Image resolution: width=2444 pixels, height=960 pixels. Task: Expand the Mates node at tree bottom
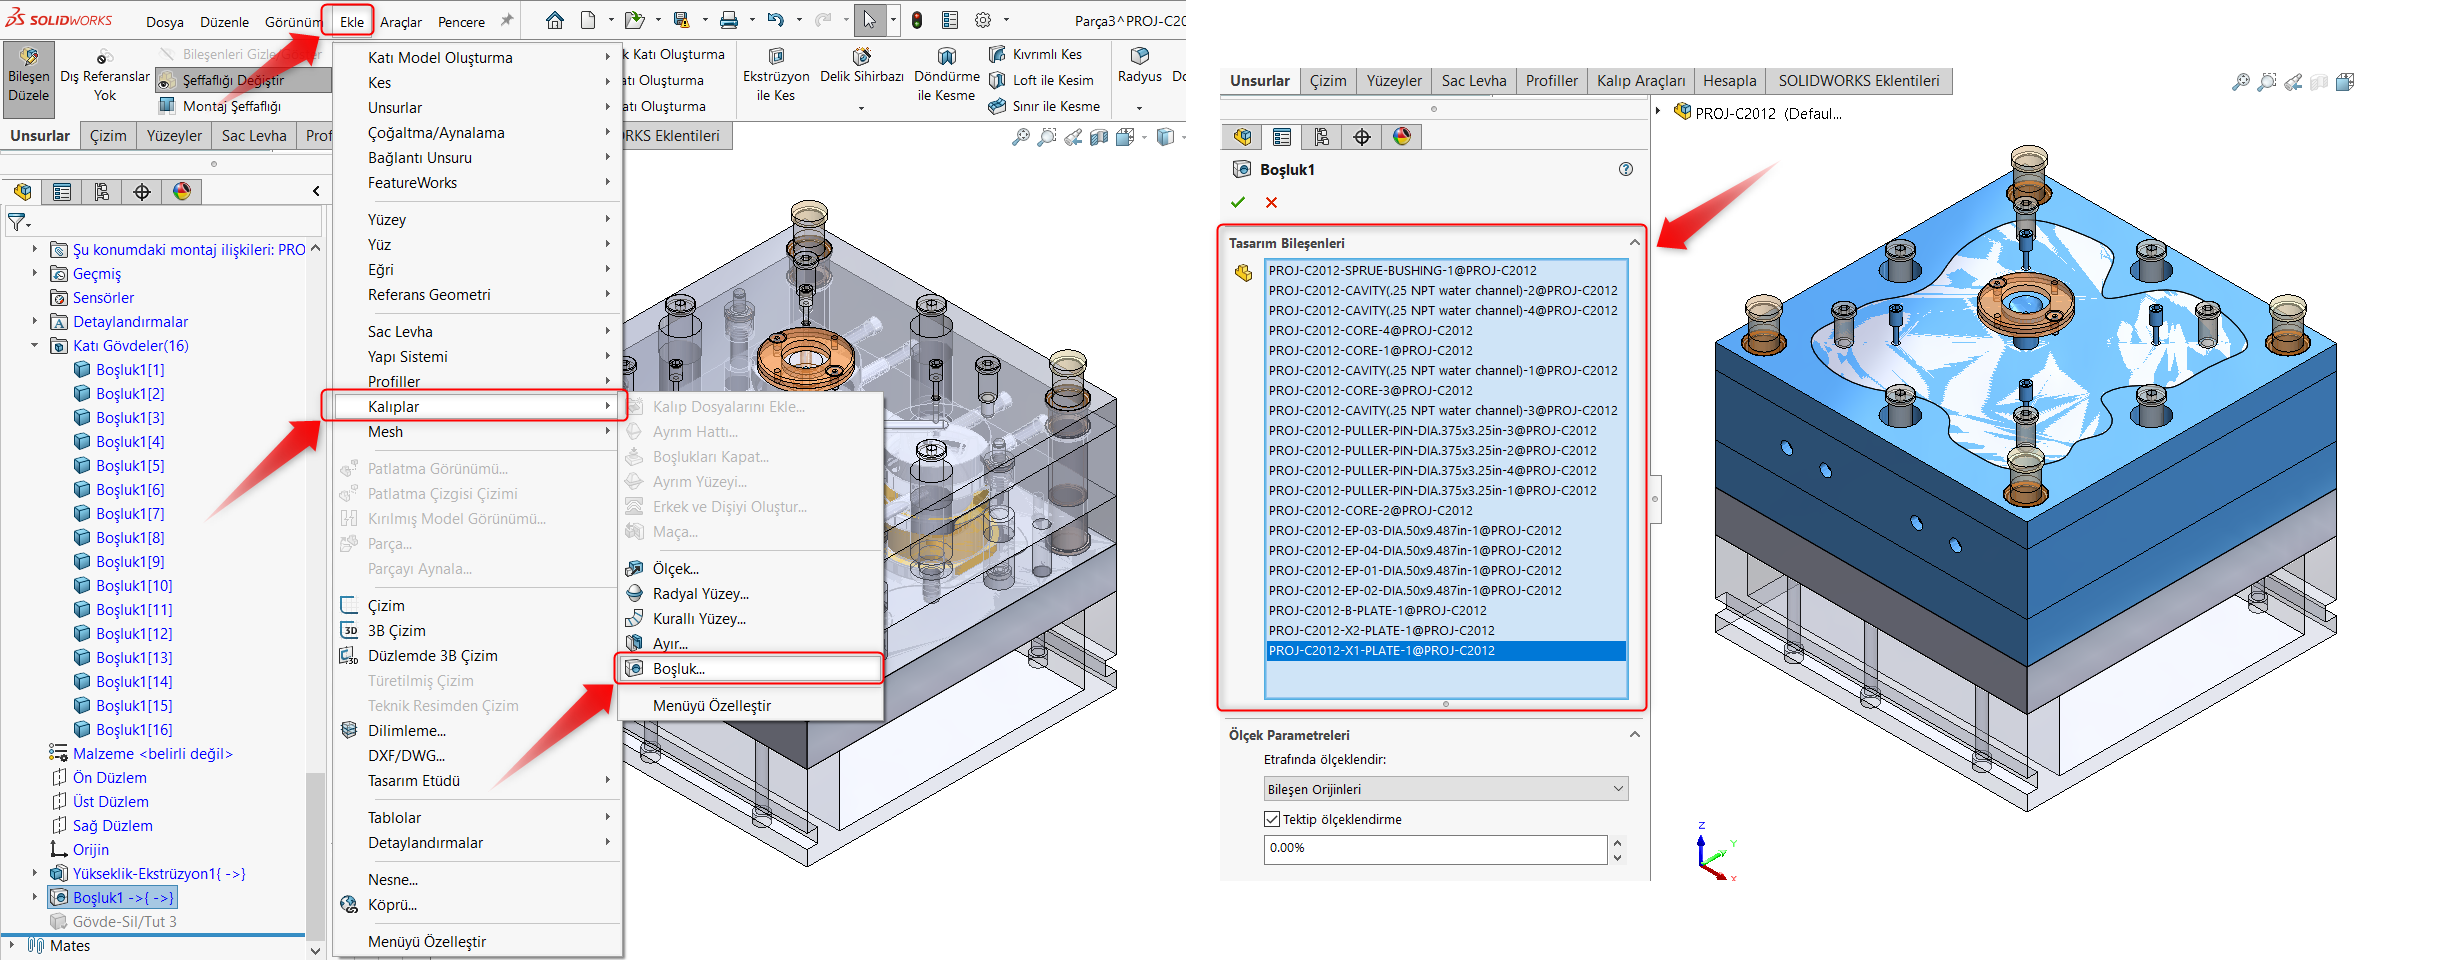pos(12,945)
